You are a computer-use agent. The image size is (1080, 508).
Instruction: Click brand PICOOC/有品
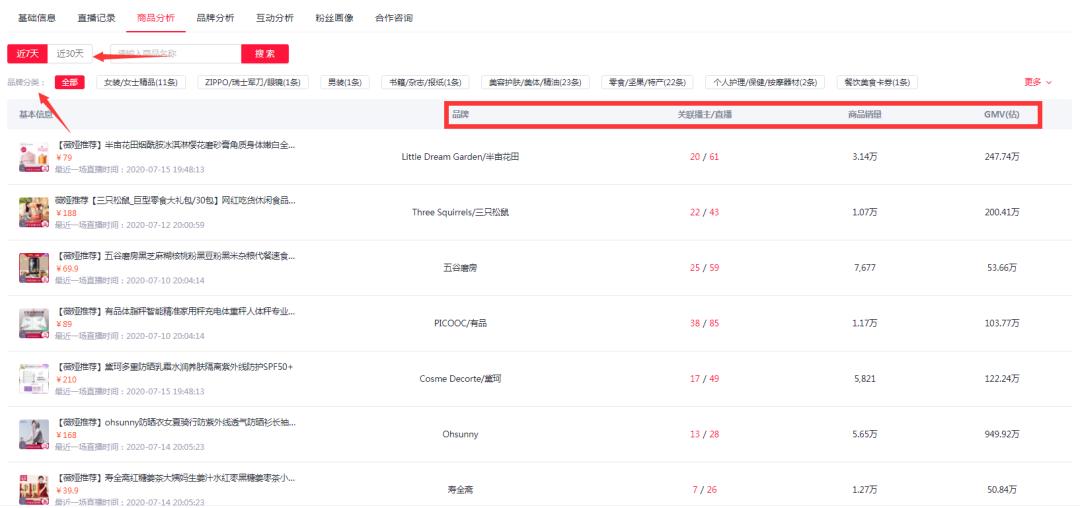click(x=460, y=324)
